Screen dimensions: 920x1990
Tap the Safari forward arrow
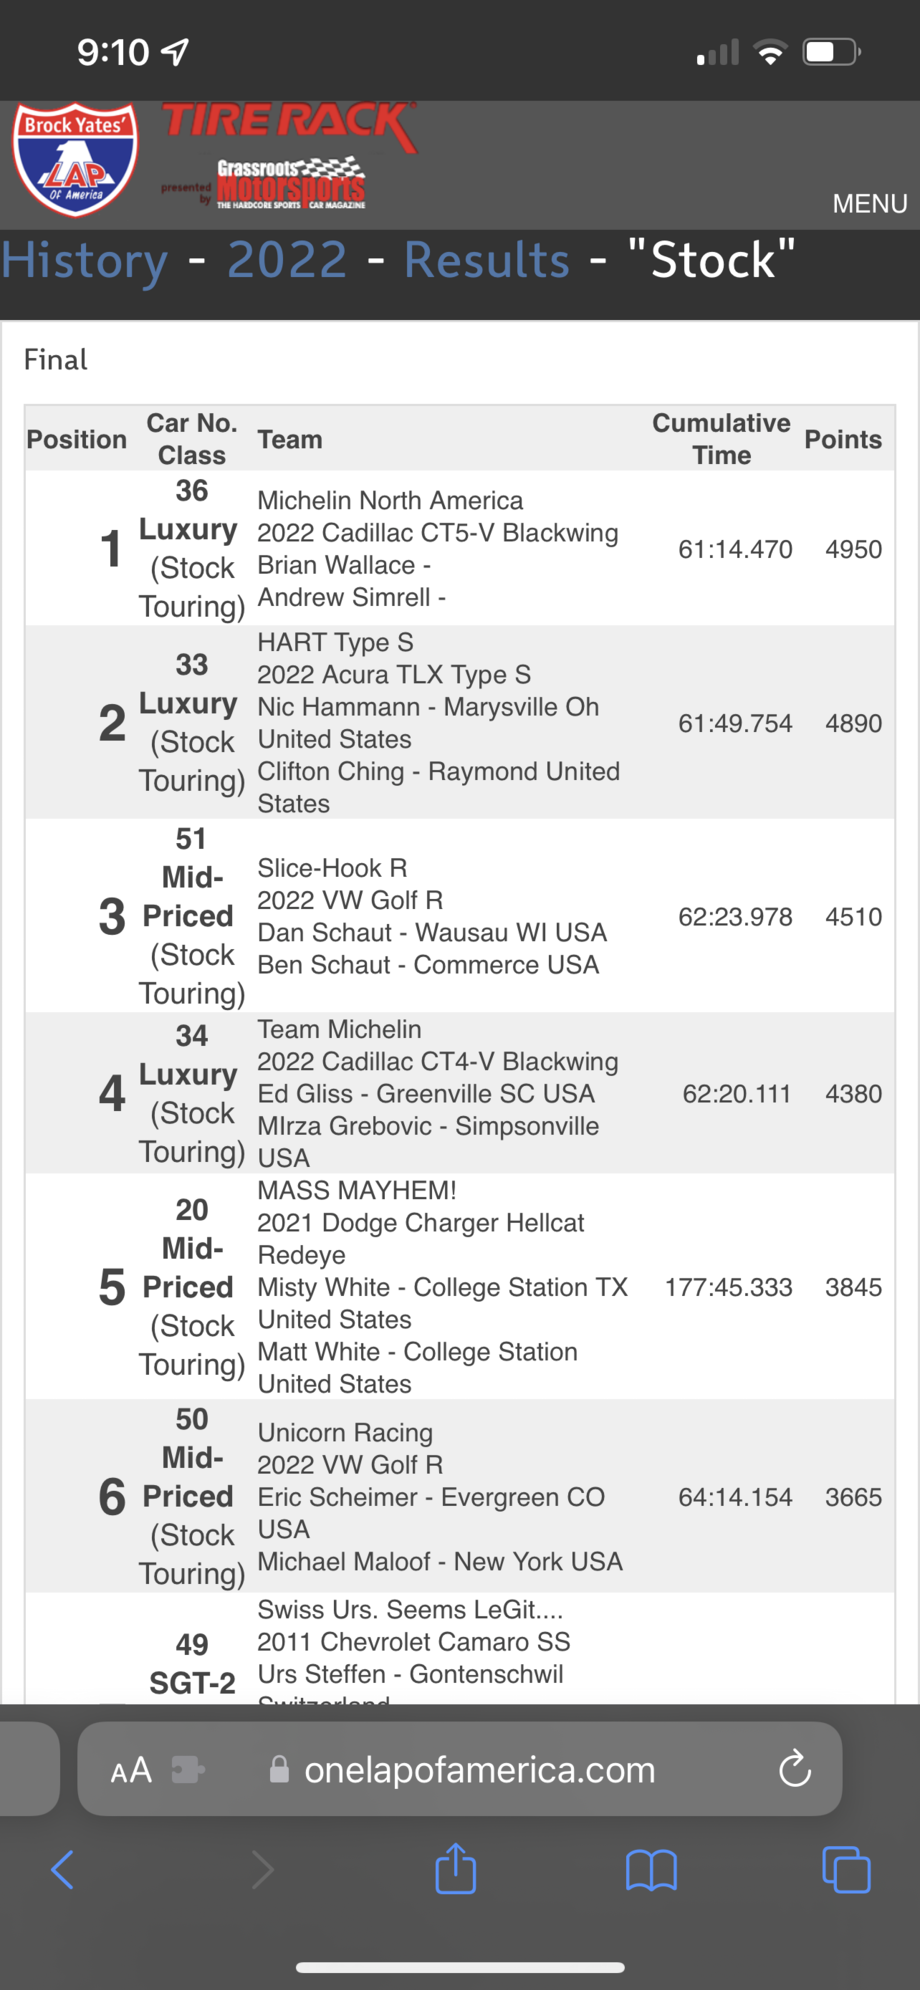point(262,1869)
